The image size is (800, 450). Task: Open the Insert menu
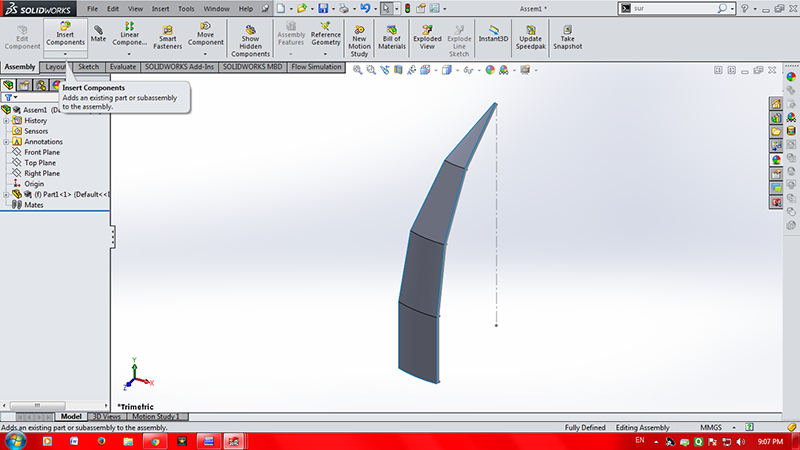160,9
